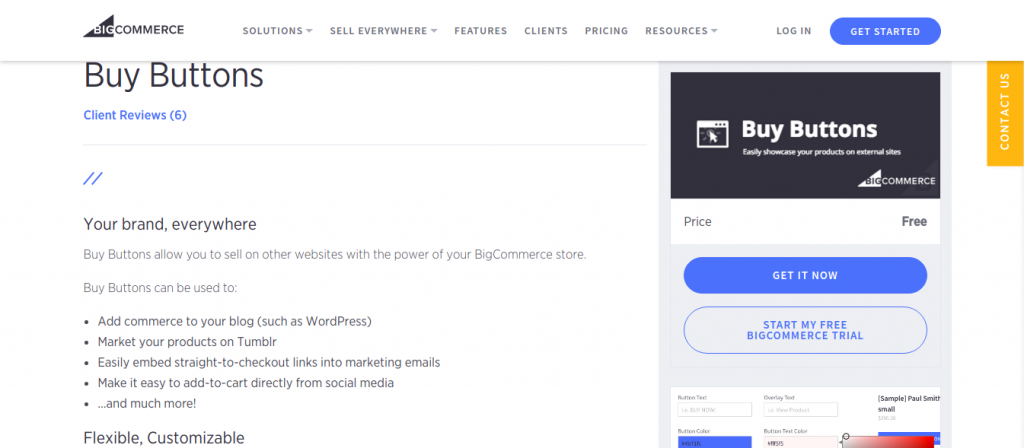1024x448 pixels.
Task: Start my free BigCommerce trial
Action: (x=805, y=330)
